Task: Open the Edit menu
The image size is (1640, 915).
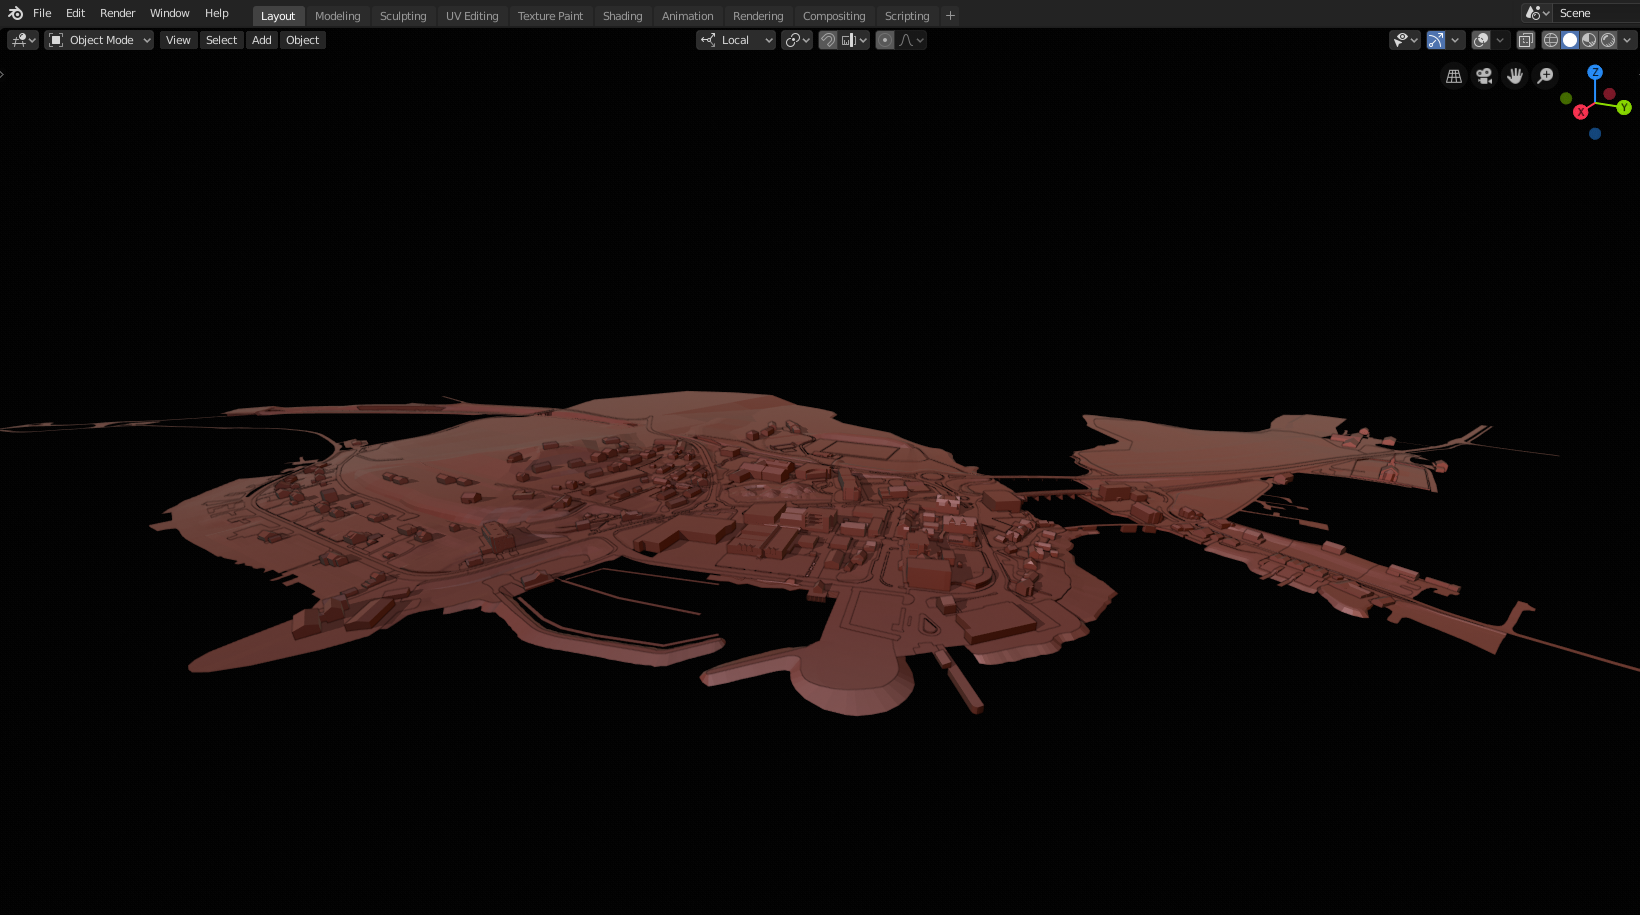Action: 75,13
